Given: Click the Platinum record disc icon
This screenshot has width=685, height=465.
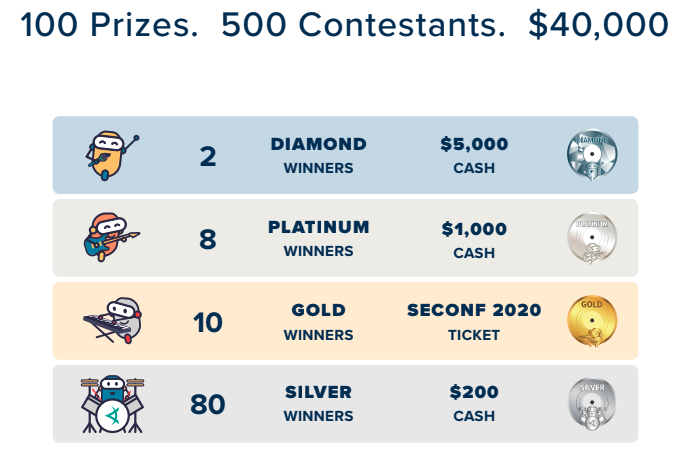Looking at the screenshot, I should (591, 238).
